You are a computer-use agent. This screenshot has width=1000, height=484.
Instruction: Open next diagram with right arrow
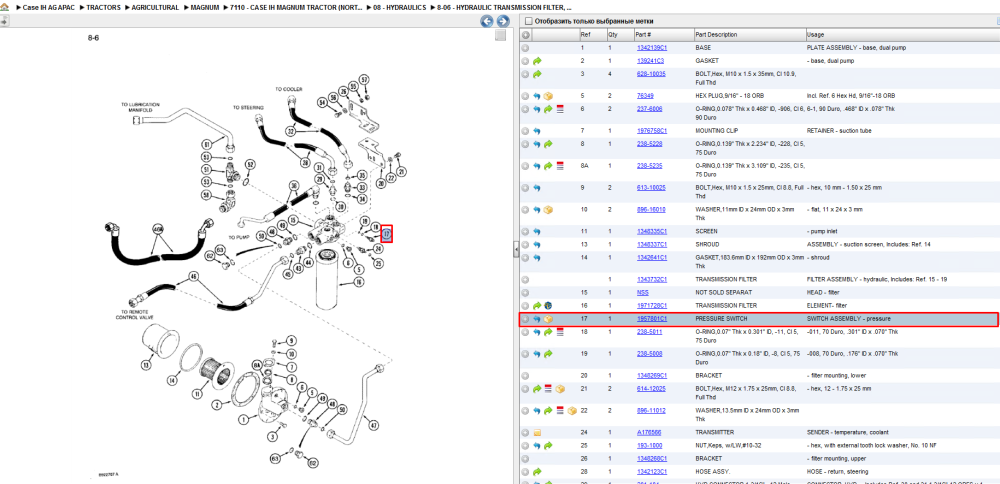point(503,21)
